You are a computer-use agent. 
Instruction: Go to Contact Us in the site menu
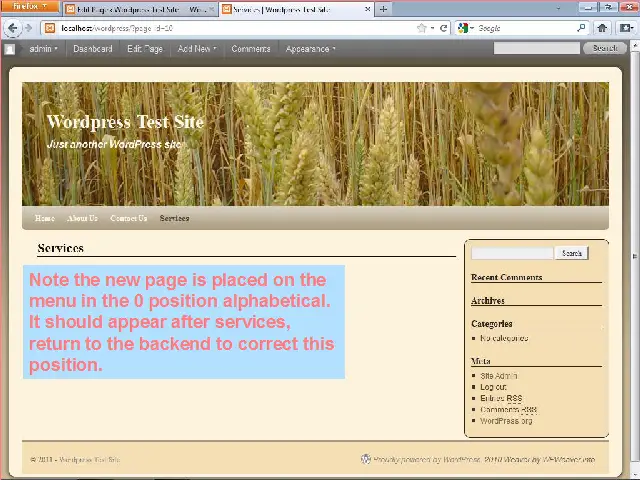(x=129, y=218)
